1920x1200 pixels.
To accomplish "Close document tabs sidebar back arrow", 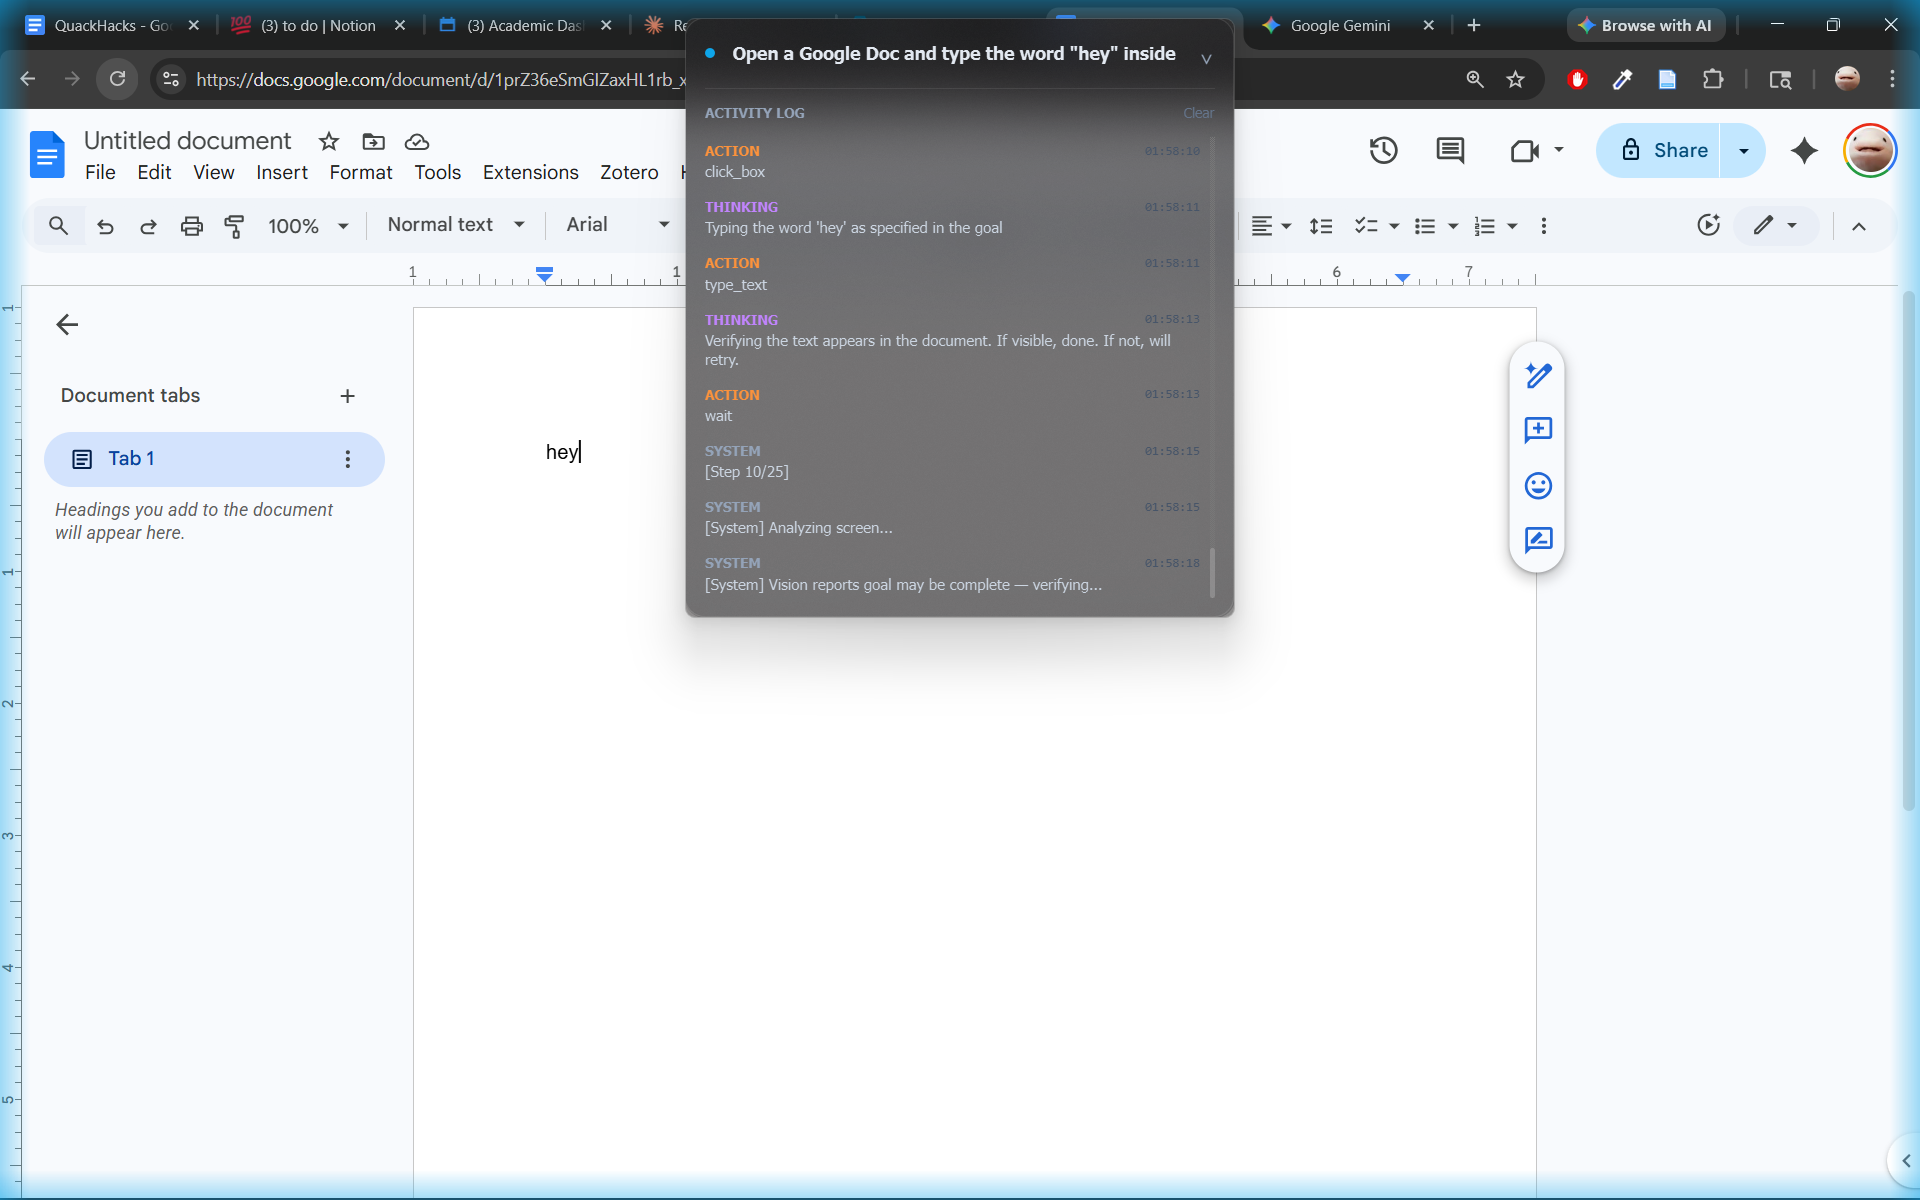I will tap(67, 324).
